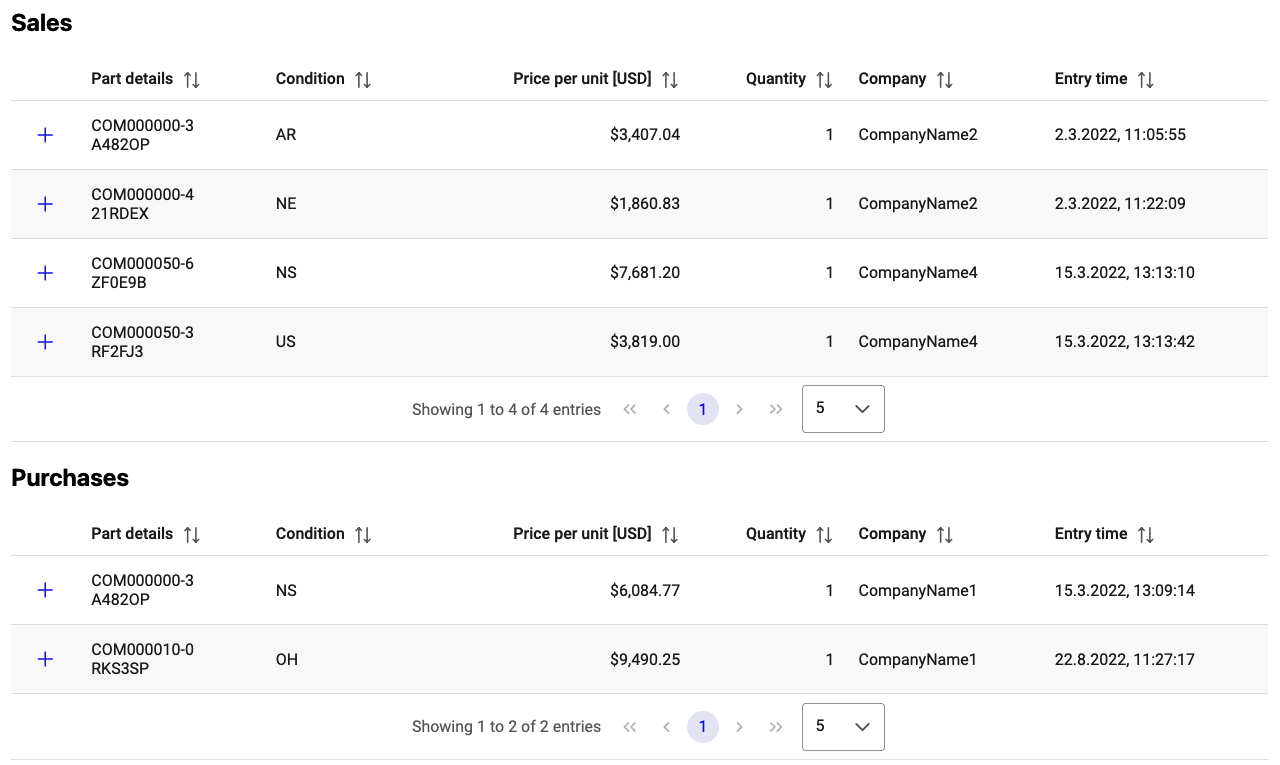This screenshot has height=765, width=1280.
Task: Click entry time 22.8.2022, 11:27:17
Action: [1125, 660]
